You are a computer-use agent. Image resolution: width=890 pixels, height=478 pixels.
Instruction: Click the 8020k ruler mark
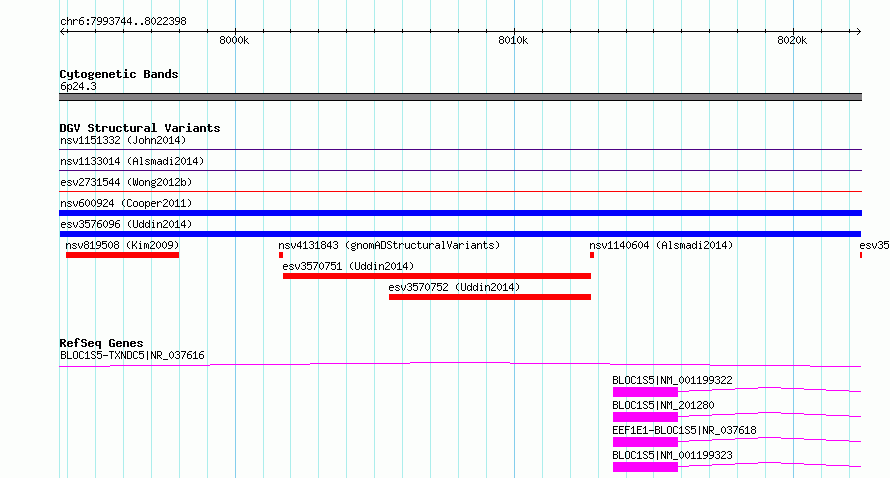(x=792, y=40)
